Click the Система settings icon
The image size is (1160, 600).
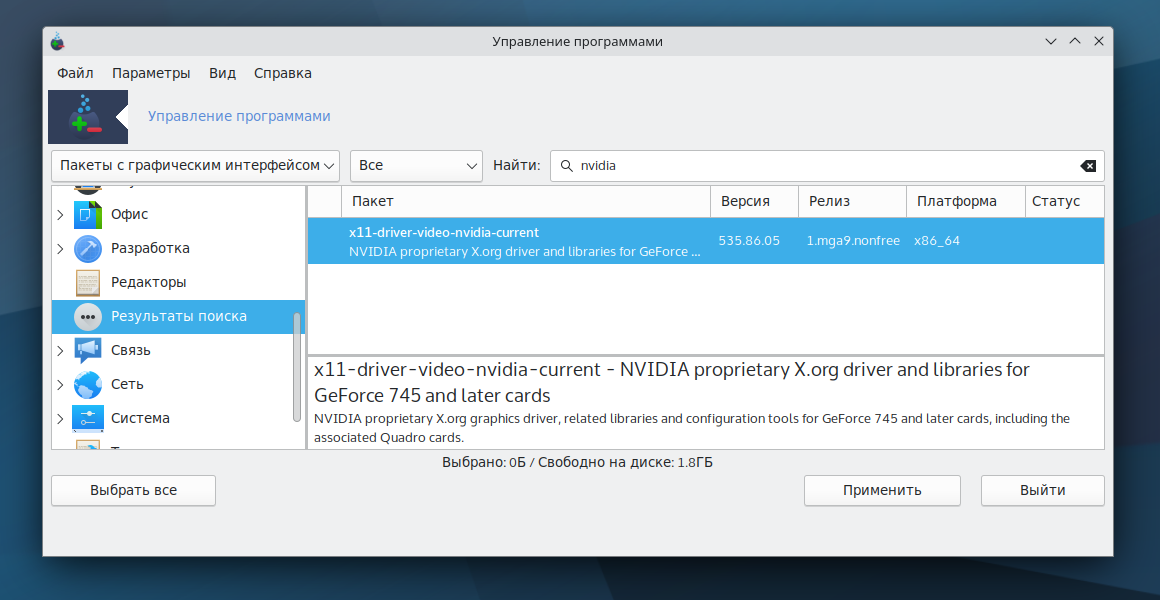click(88, 418)
